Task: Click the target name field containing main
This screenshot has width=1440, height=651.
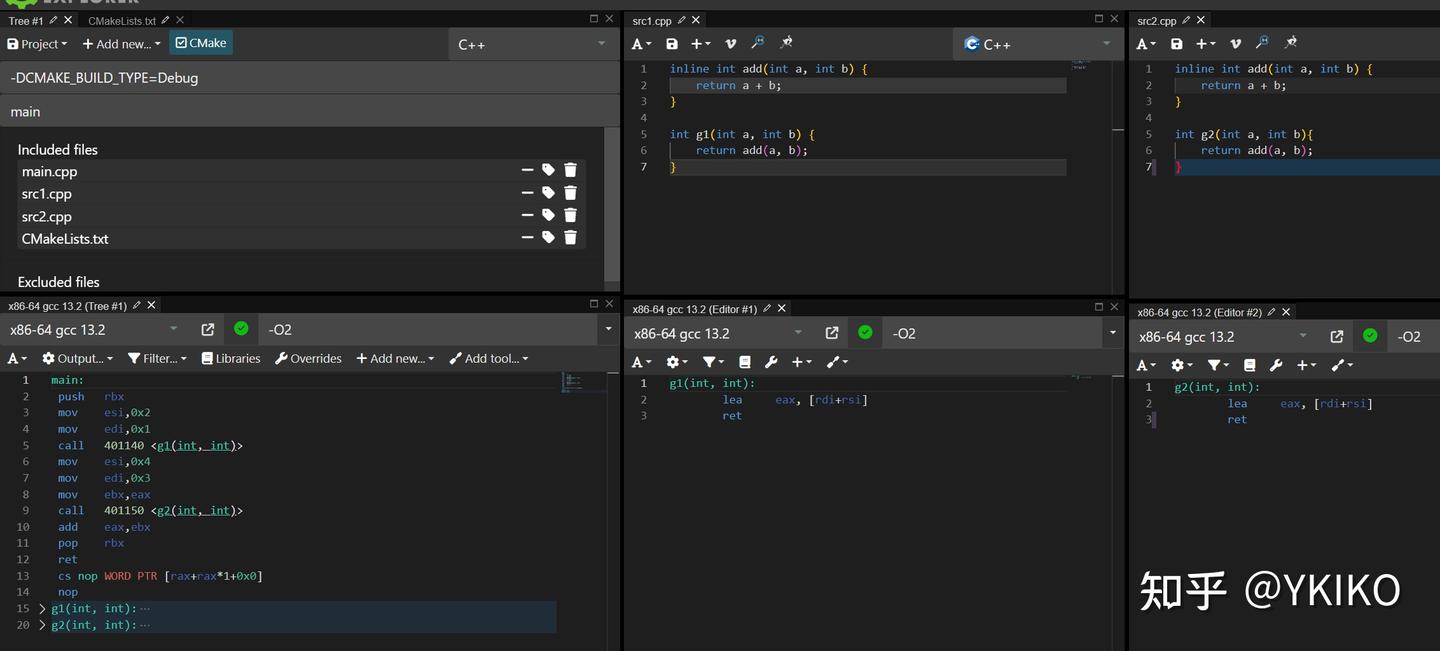Action: point(310,112)
